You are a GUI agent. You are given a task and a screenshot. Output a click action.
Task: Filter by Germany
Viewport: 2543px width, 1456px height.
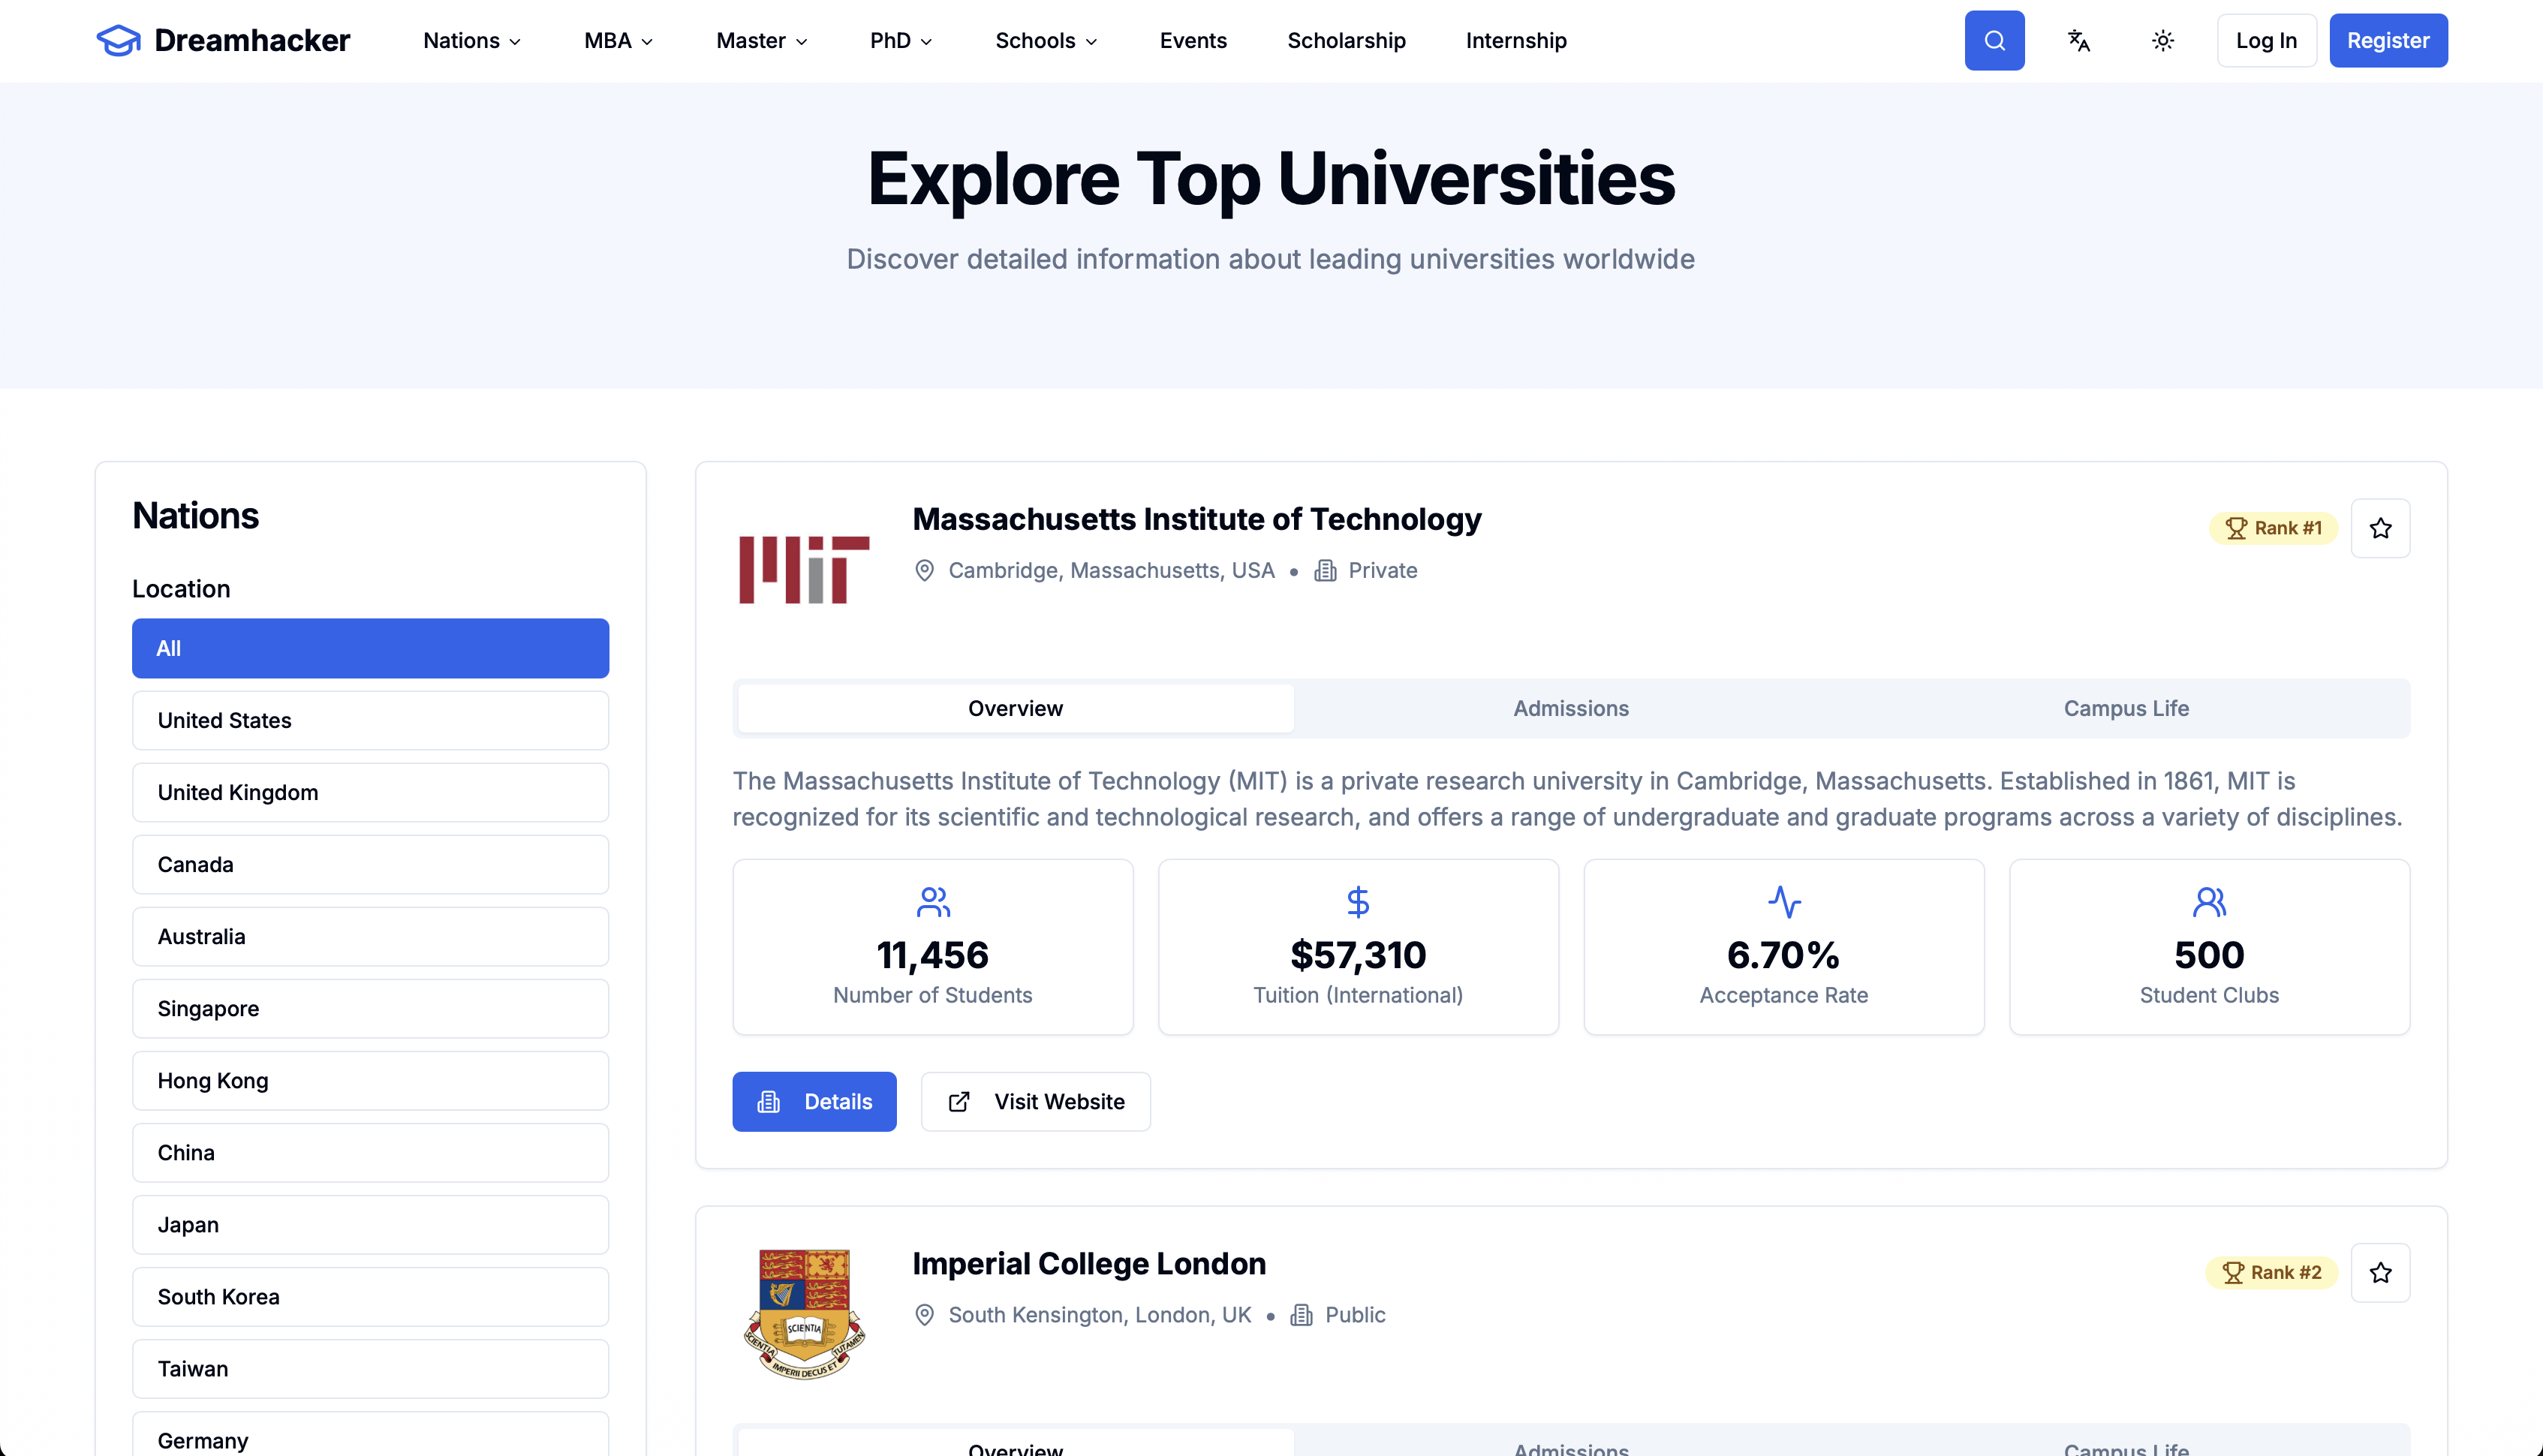[x=370, y=1434]
